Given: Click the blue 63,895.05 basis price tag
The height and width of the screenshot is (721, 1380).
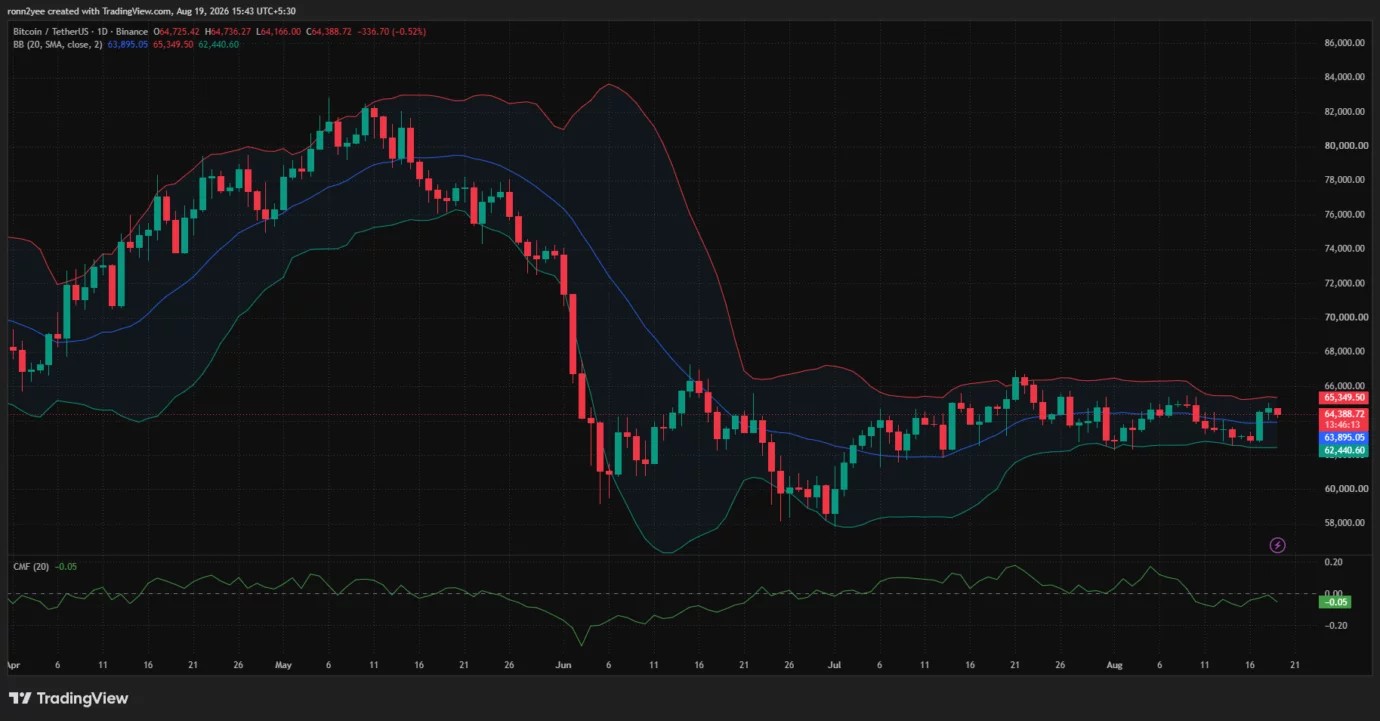Looking at the screenshot, I should coord(1342,438).
